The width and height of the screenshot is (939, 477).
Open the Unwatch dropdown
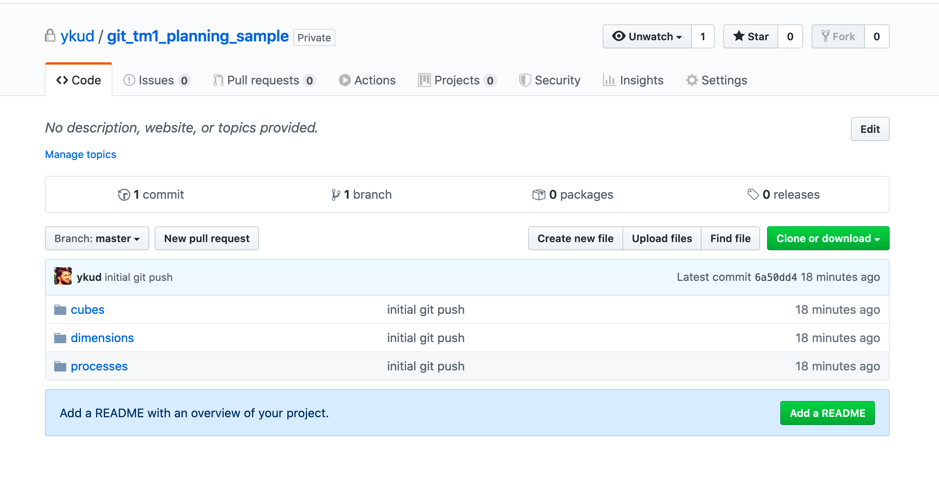647,37
